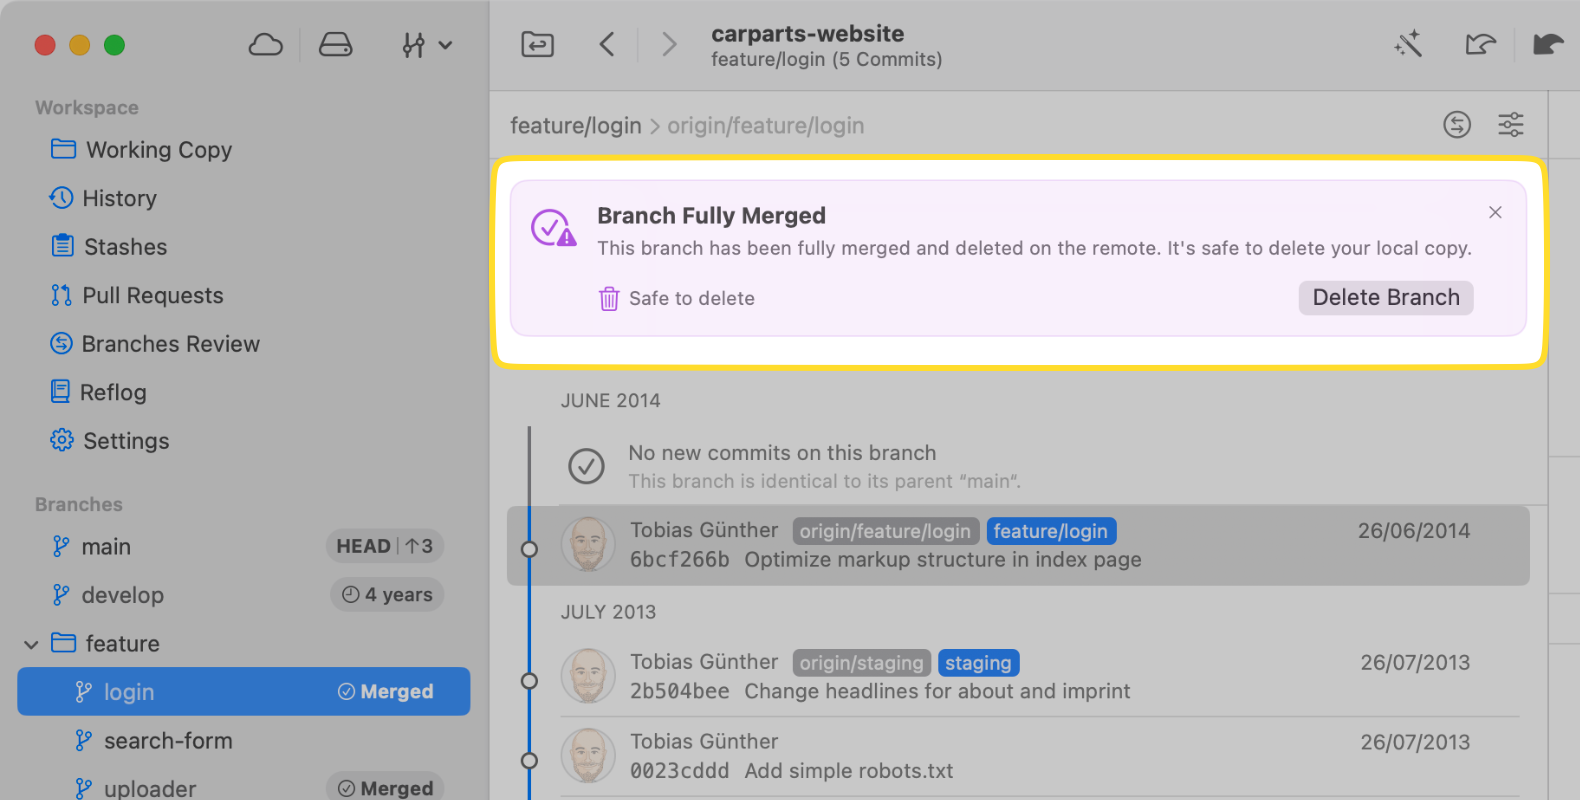This screenshot has height=800, width=1580.
Task: Collapse the feature folder in Branches
Action: pos(31,644)
